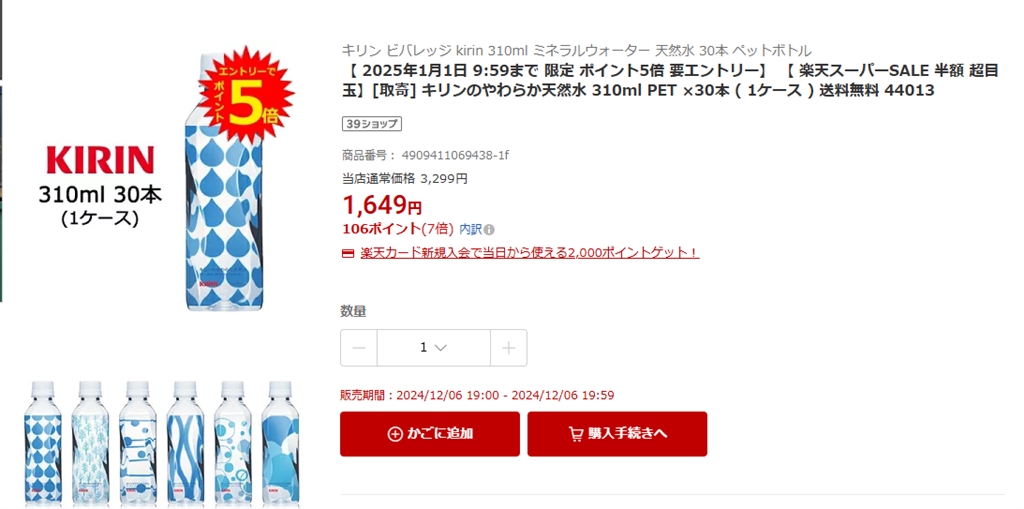Click the shopping cart icon in 購入手続きへ button
The height and width of the screenshot is (509, 1024).
576,434
